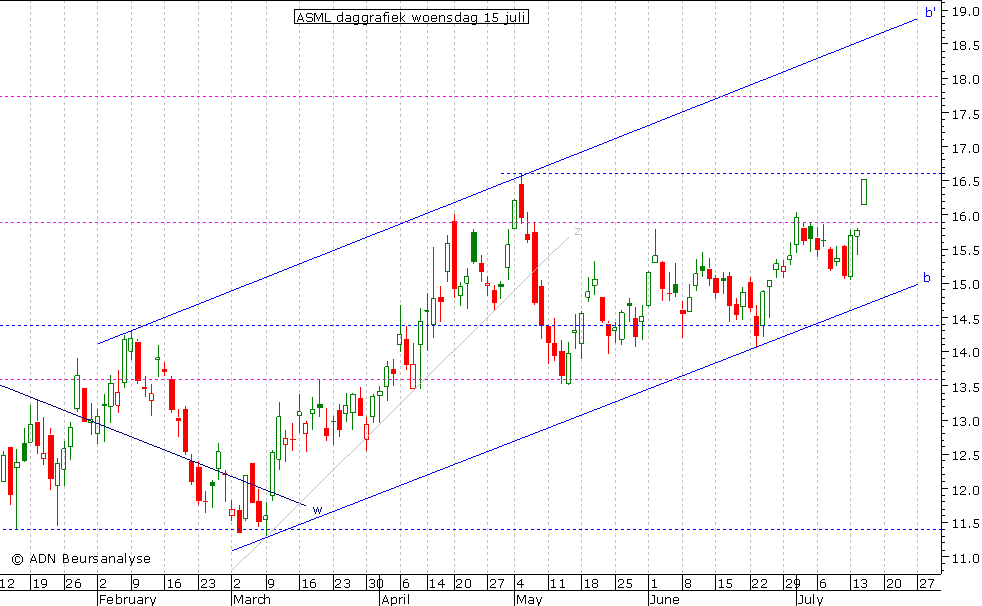The image size is (982, 606).
Task: Select the 15.0 price axis label
Action: point(965,285)
